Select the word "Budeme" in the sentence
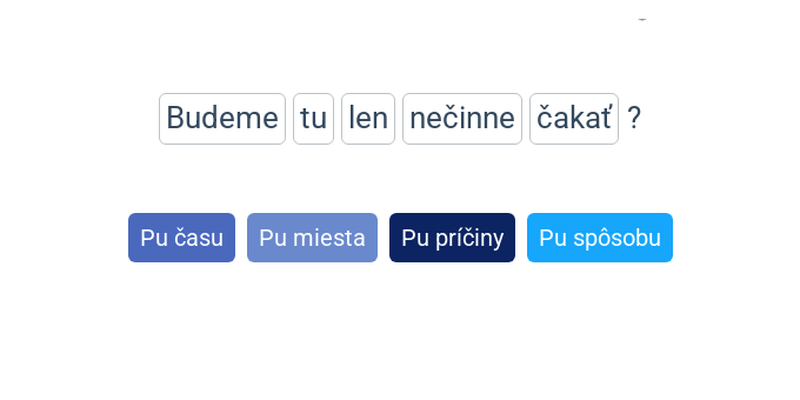The image size is (800, 400). 222,118
